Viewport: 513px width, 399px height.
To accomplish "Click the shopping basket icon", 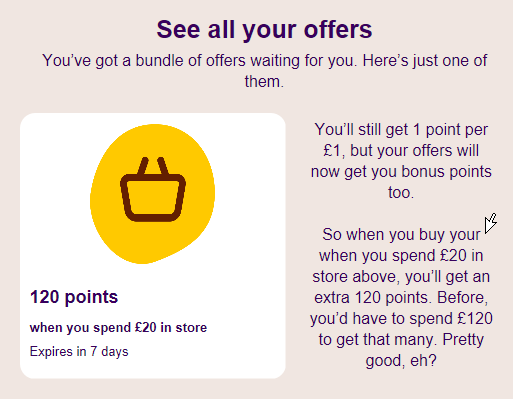I will [x=153, y=189].
